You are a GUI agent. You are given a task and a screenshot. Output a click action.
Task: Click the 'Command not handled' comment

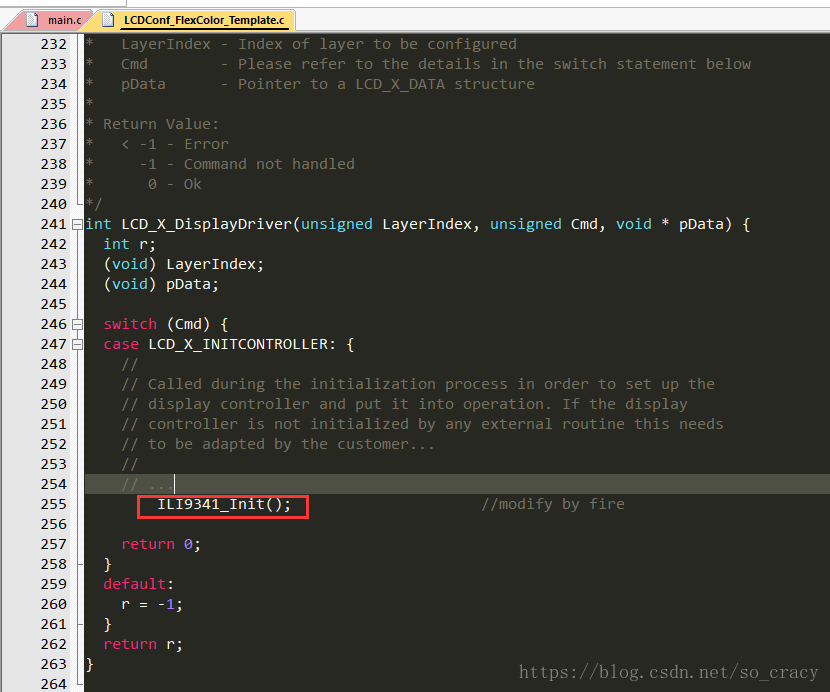269,164
